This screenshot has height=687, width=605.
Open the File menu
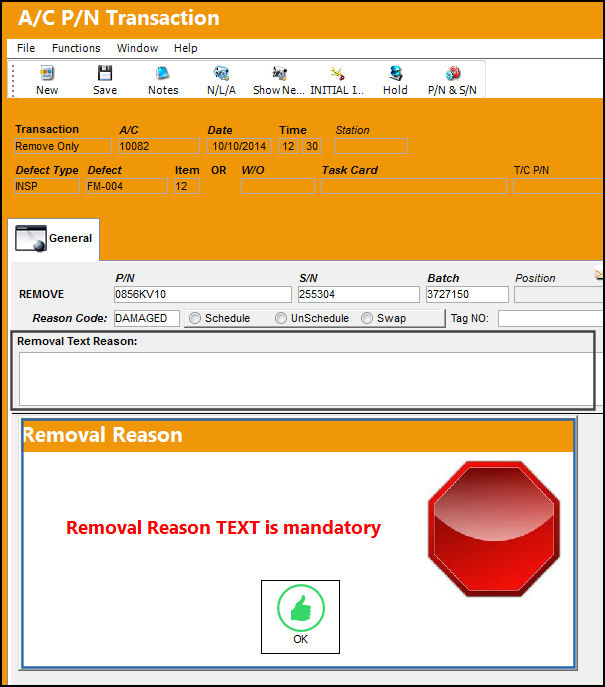(x=26, y=48)
